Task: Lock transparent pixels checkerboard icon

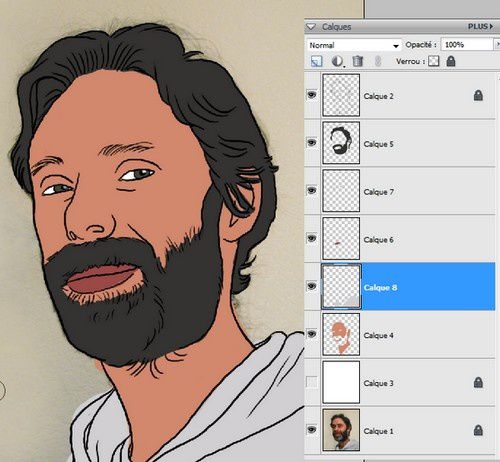Action: 433,61
